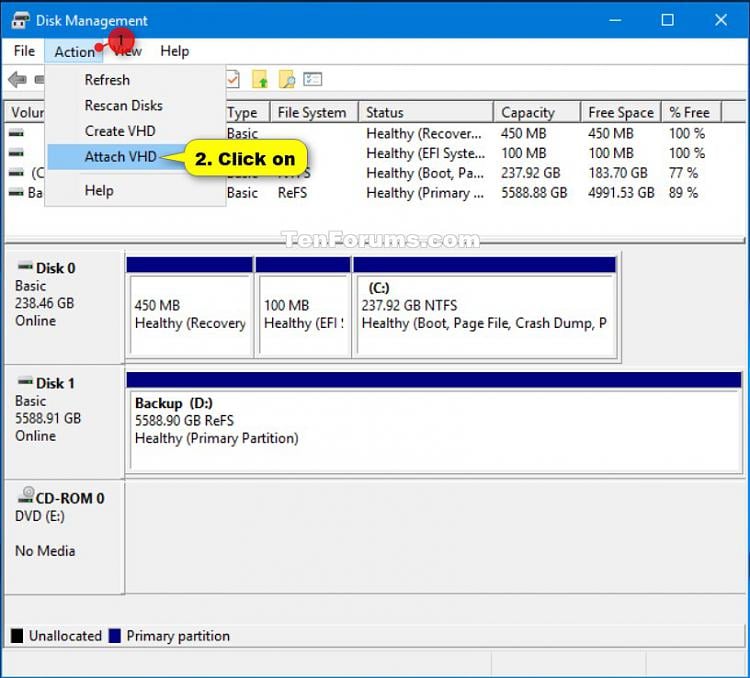Click the document with checkmark toolbar icon
The height and width of the screenshot is (678, 750).
pyautogui.click(x=233, y=79)
